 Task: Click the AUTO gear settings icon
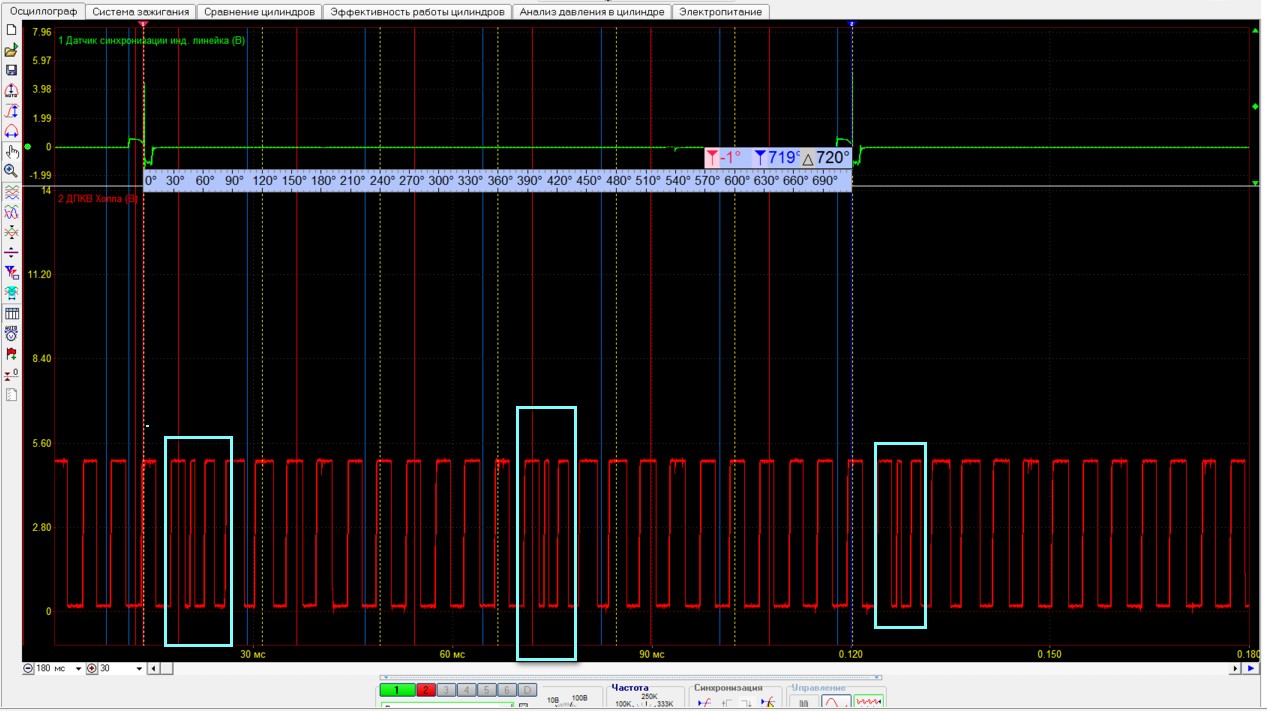[x=11, y=333]
